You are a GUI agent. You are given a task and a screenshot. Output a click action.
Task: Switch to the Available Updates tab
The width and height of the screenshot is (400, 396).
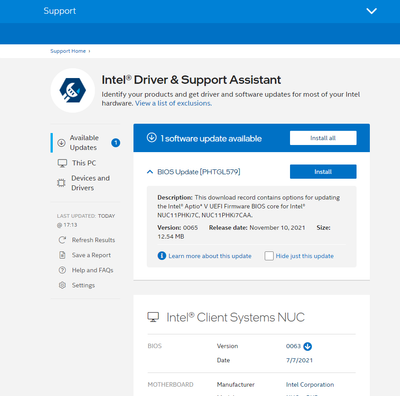(85, 143)
